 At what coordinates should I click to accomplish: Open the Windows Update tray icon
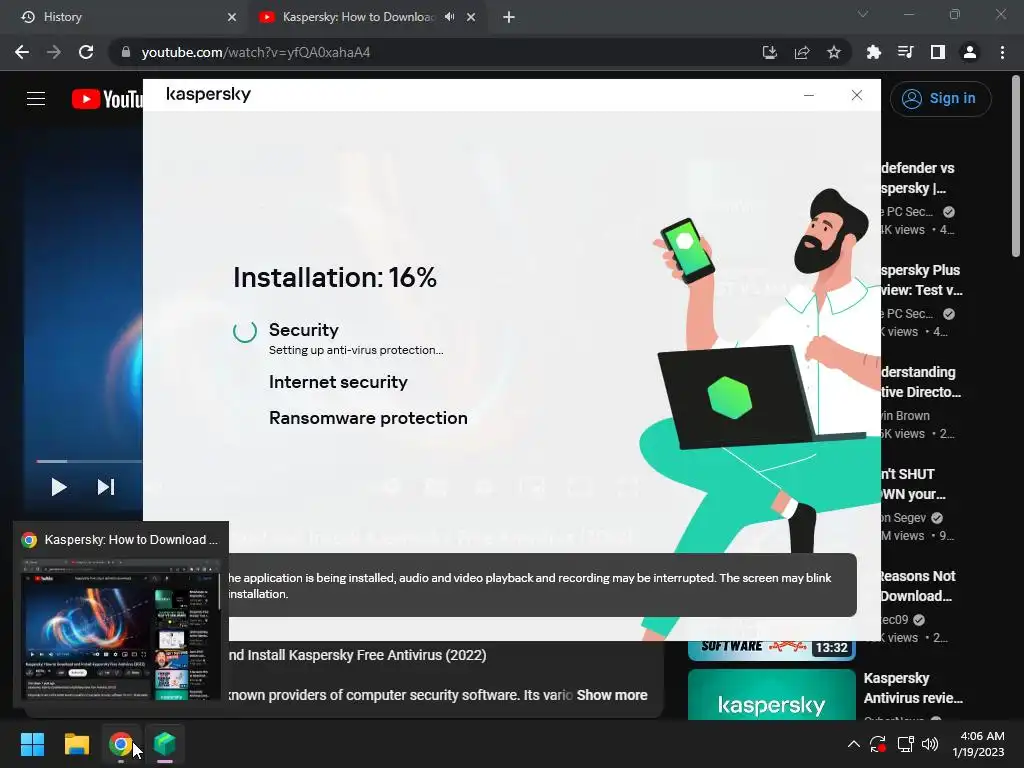click(x=878, y=744)
